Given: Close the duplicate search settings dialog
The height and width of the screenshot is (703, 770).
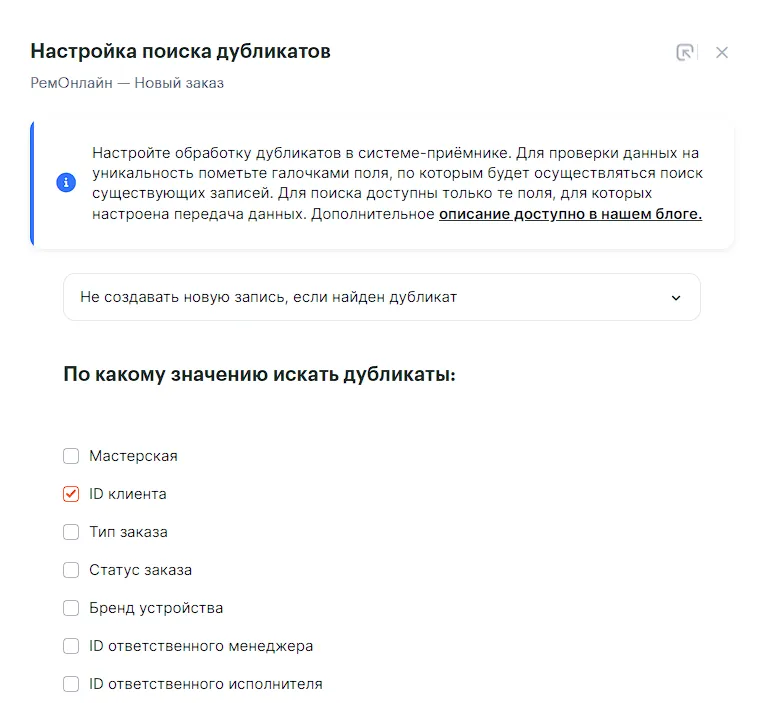Looking at the screenshot, I should 722,52.
